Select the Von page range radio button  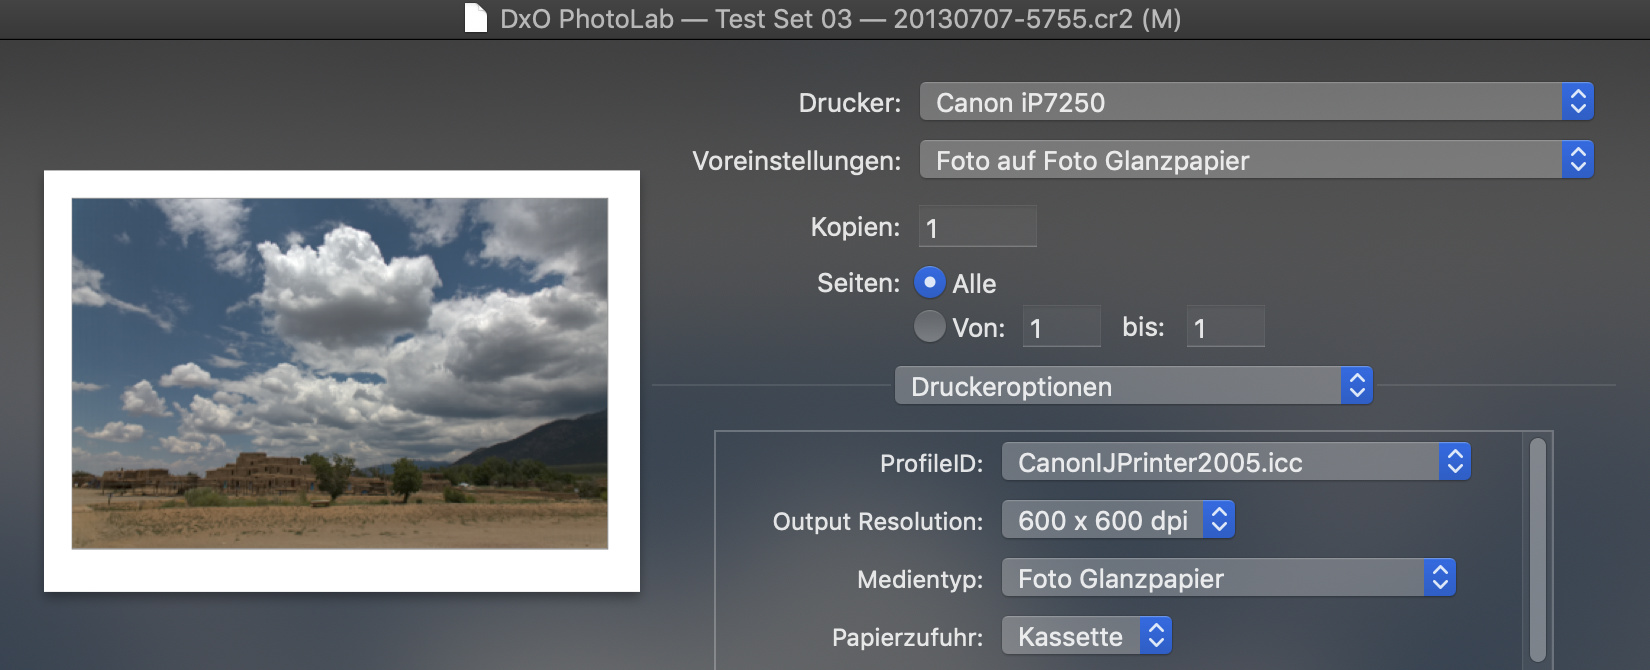[x=930, y=327]
